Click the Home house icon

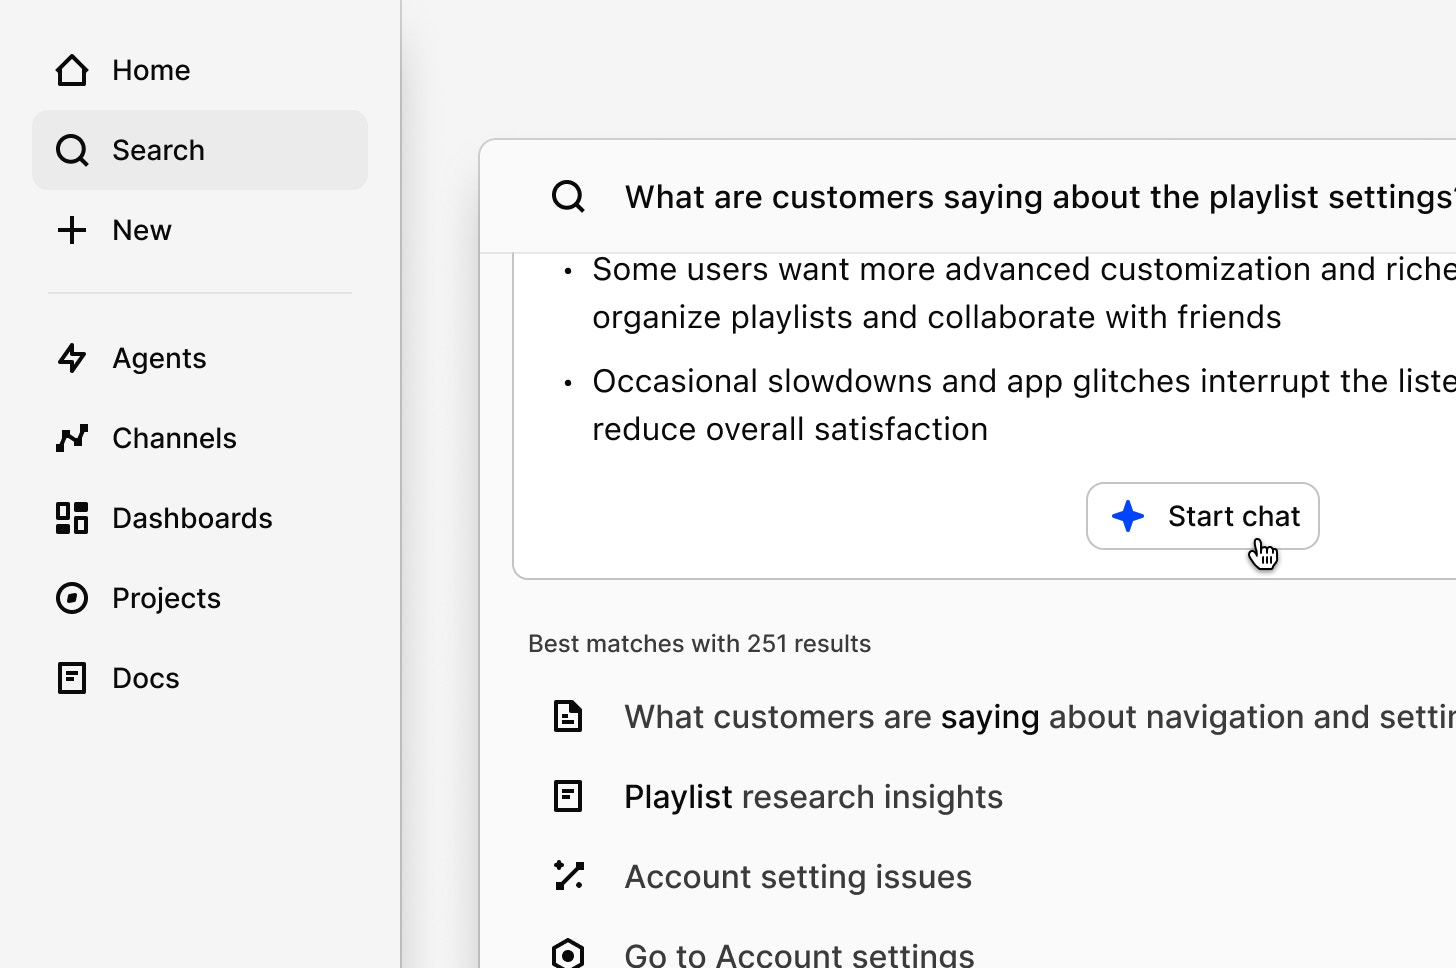(x=72, y=70)
